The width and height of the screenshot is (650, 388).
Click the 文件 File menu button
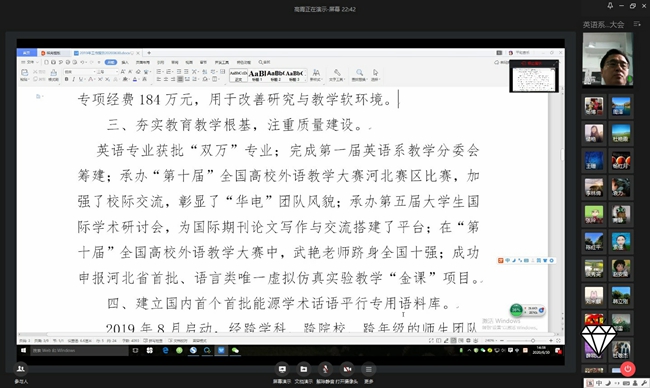tap(29, 62)
